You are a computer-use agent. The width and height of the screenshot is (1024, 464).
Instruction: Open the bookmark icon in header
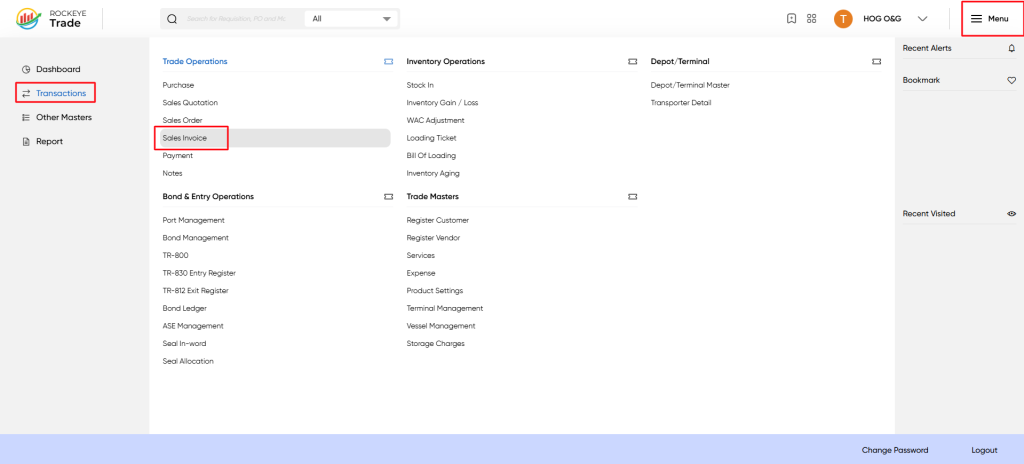pyautogui.click(x=792, y=19)
